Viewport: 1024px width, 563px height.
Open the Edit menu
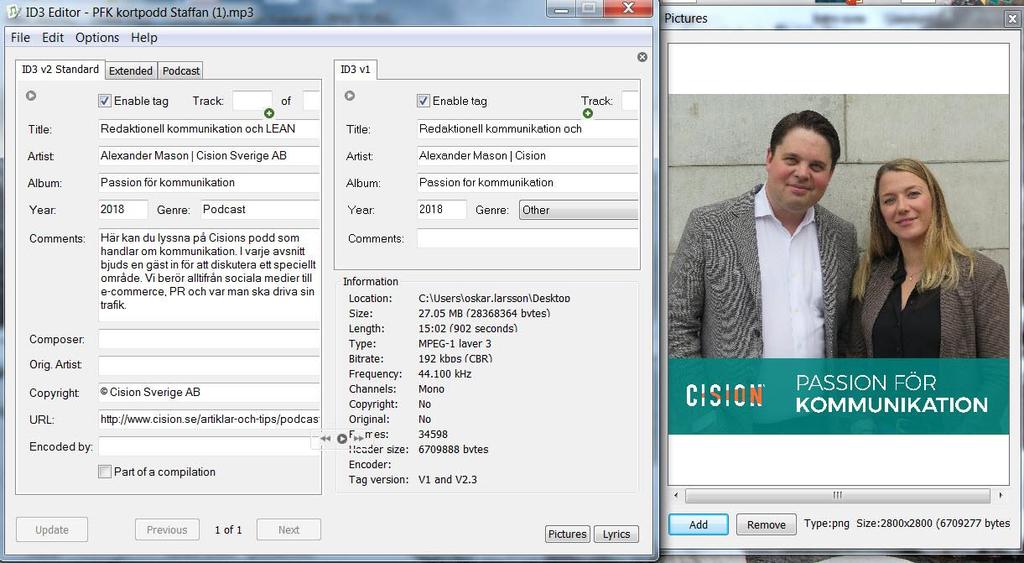tap(53, 37)
